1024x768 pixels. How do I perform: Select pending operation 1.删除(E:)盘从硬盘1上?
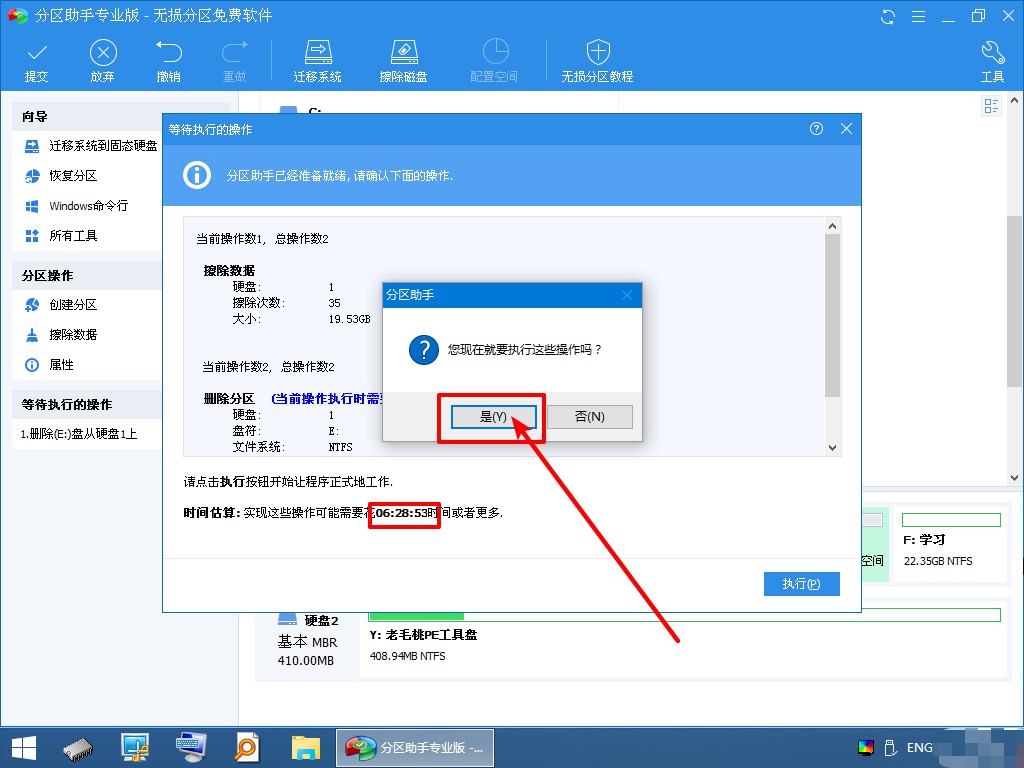(x=79, y=434)
